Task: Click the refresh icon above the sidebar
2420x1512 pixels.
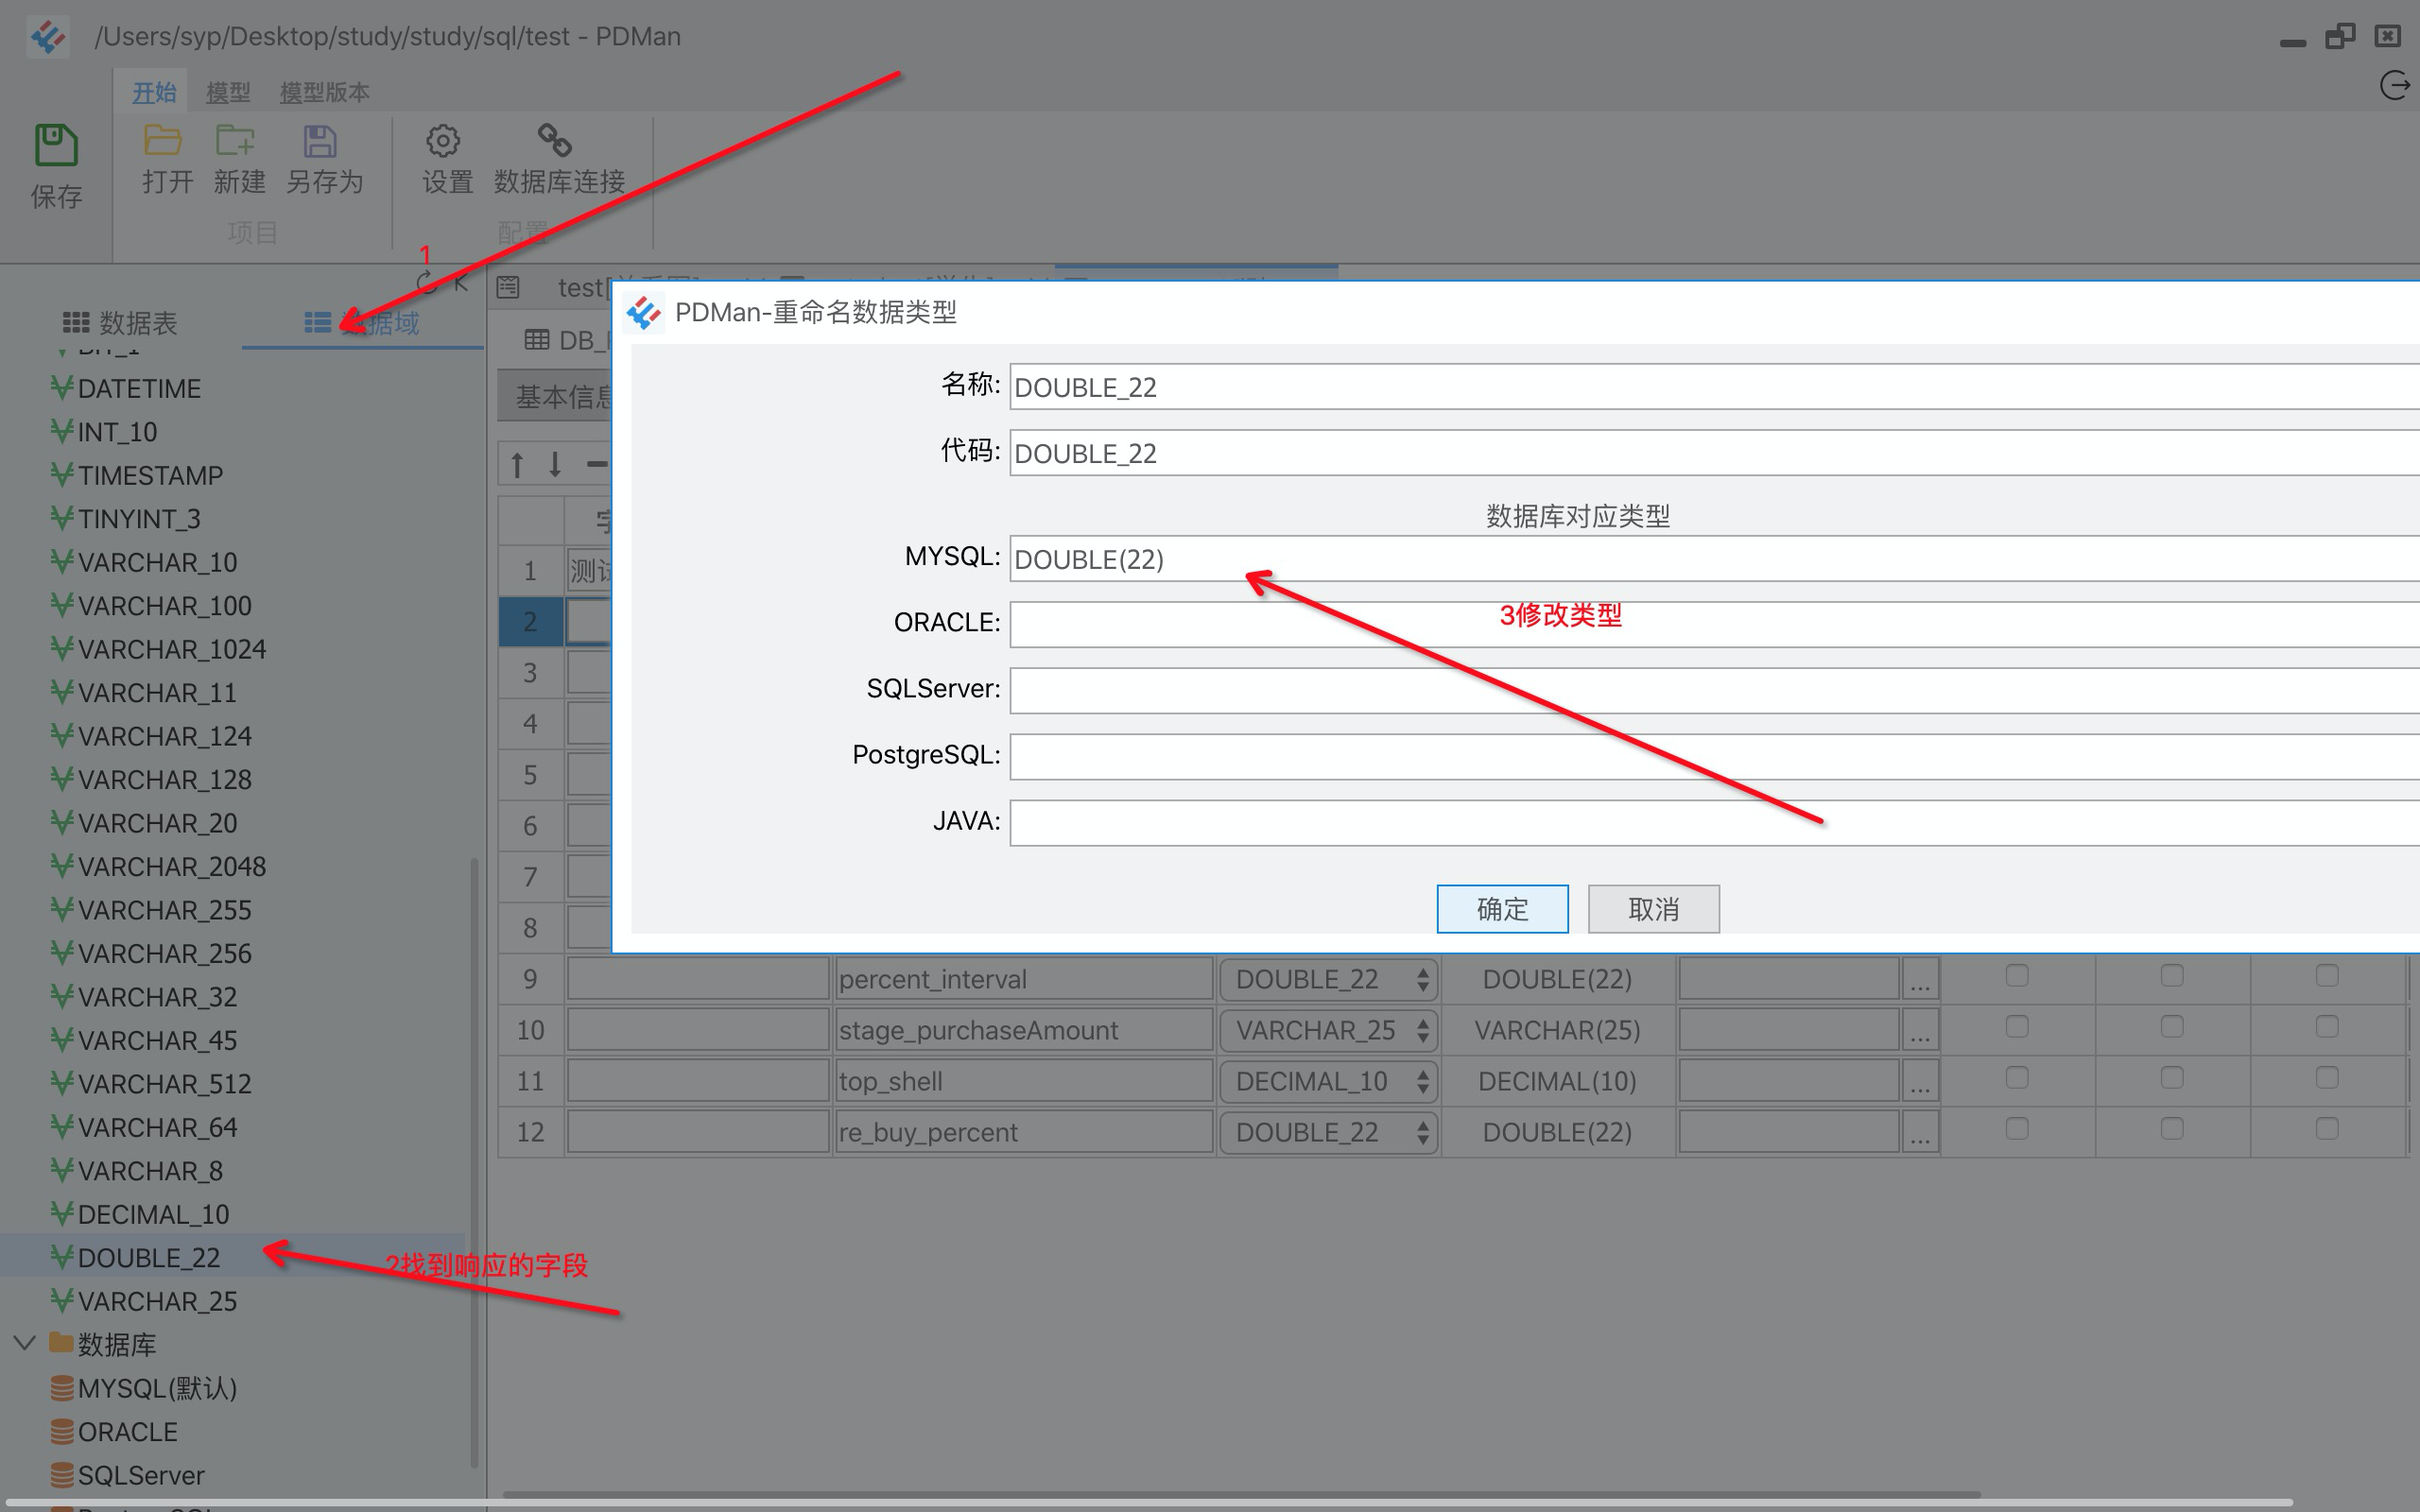Action: [424, 283]
